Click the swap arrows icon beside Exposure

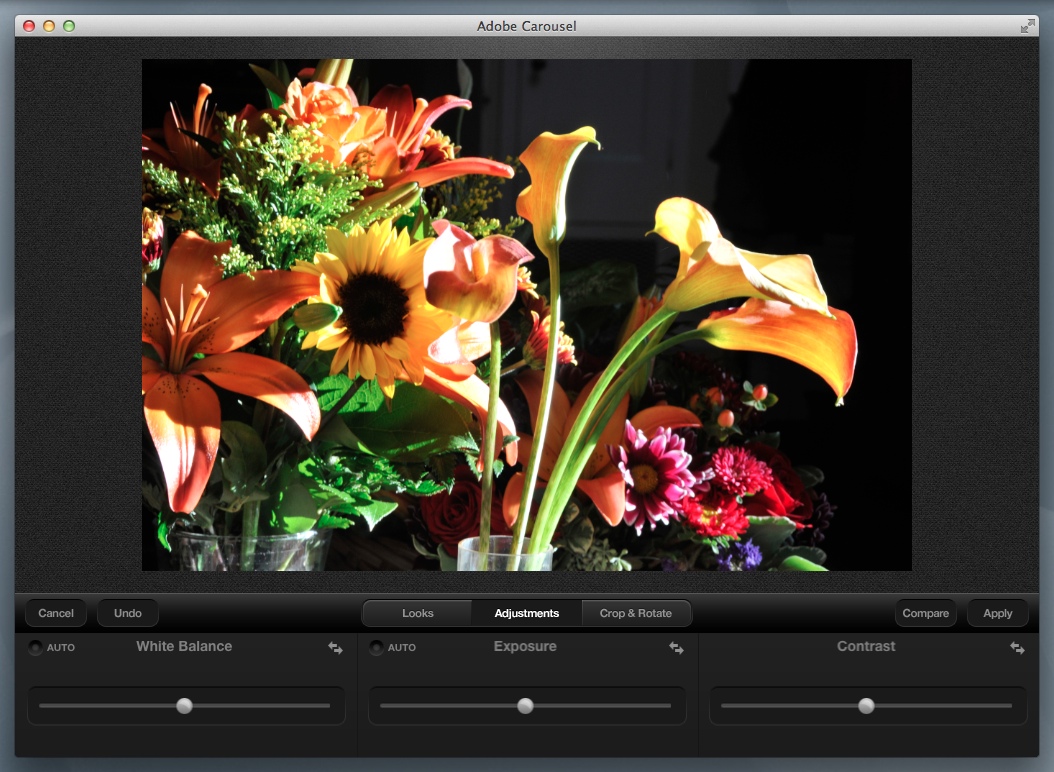point(676,648)
